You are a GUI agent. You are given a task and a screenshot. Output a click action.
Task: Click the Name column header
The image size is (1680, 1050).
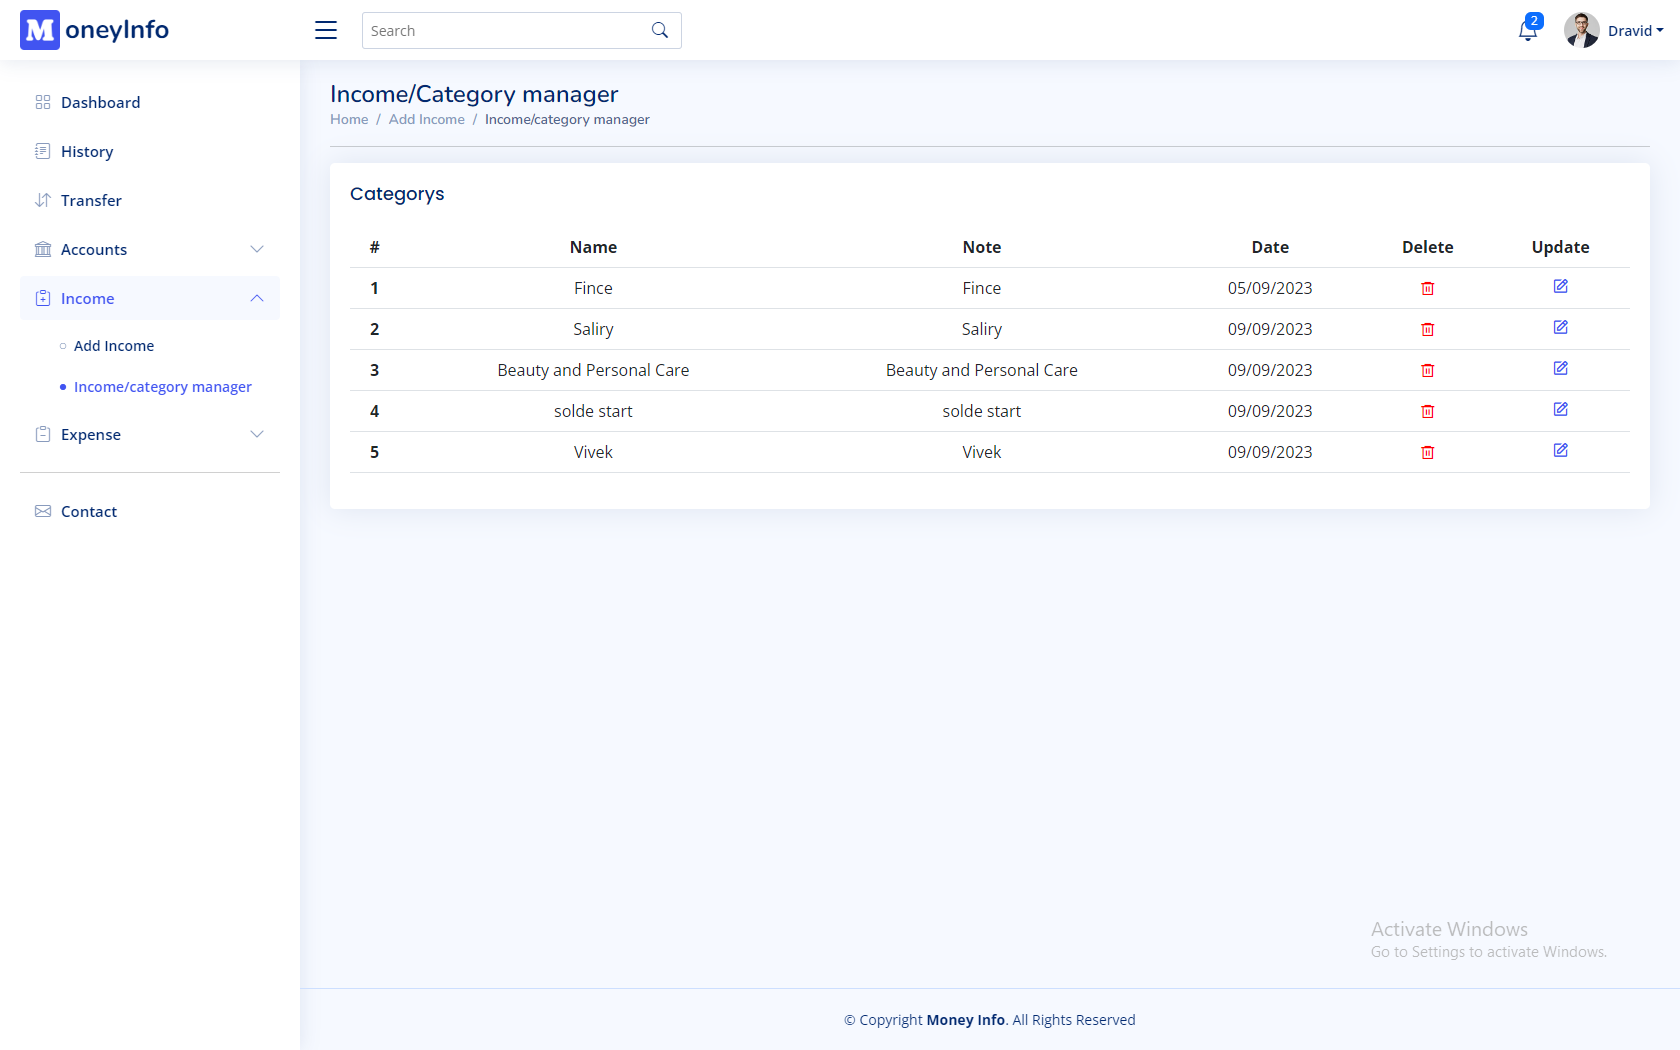click(593, 247)
